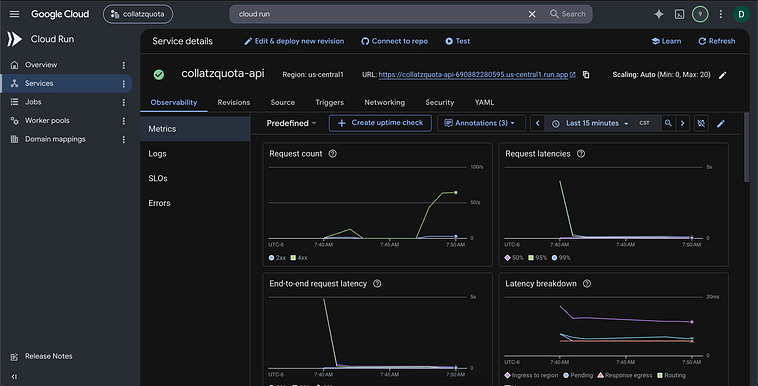The height and width of the screenshot is (386, 758).
Task: Open the Annotations (3) dropdown
Action: click(480, 123)
